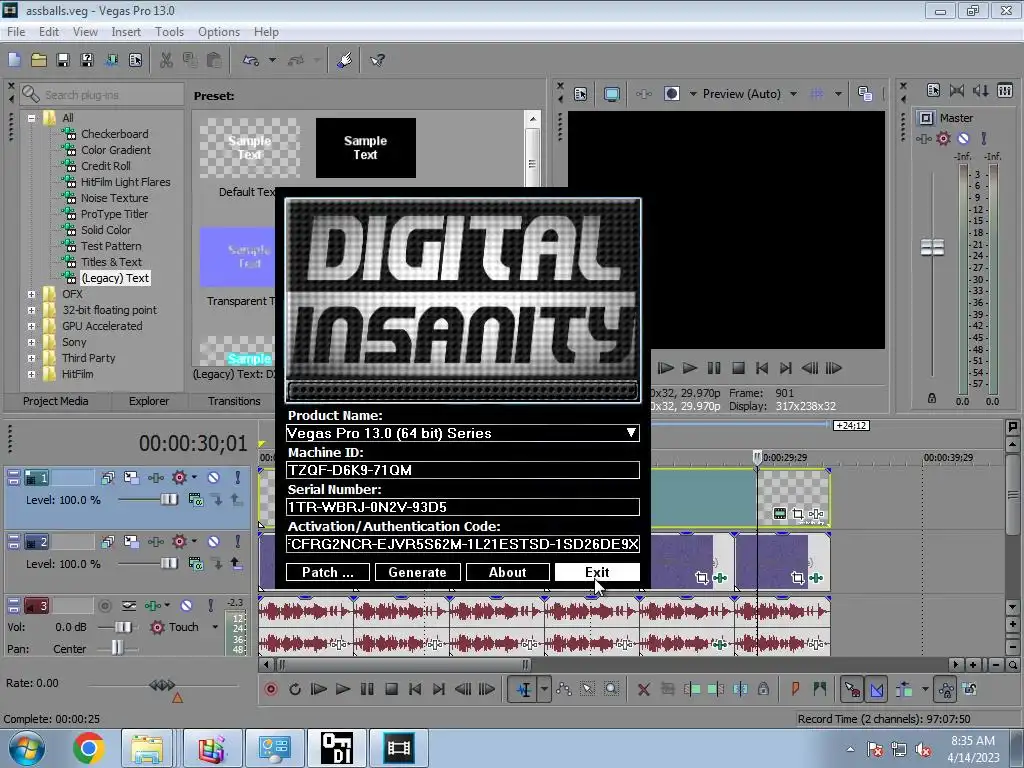Click the Project Properties toolbar icon
The height and width of the screenshot is (768, 1024).
click(x=135, y=61)
